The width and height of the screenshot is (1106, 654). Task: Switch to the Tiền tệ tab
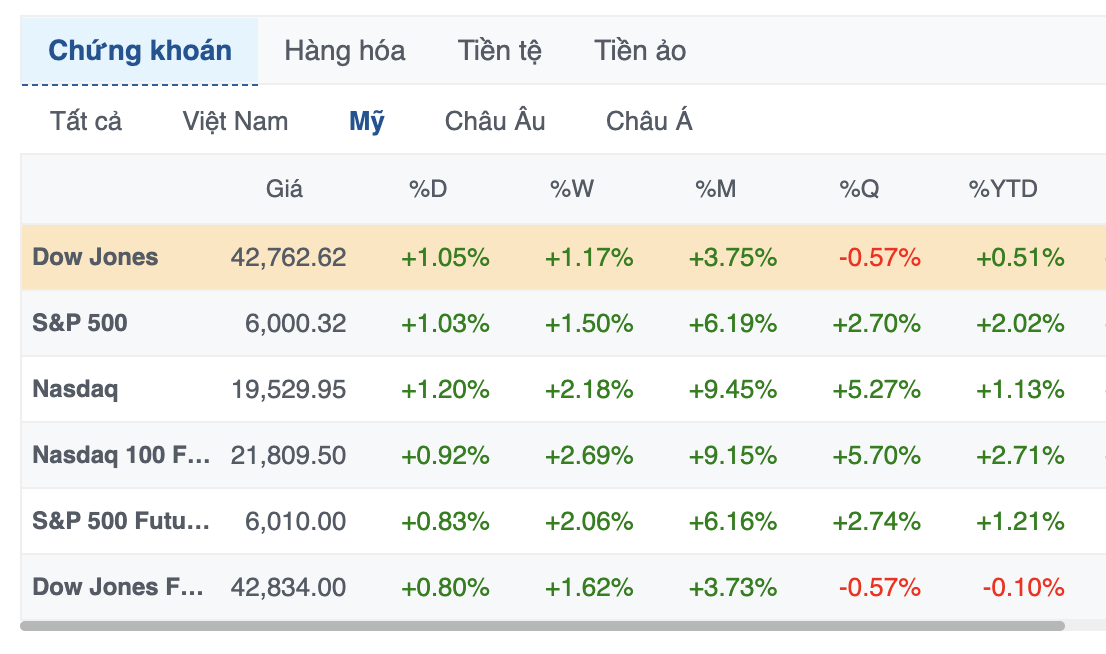499,51
